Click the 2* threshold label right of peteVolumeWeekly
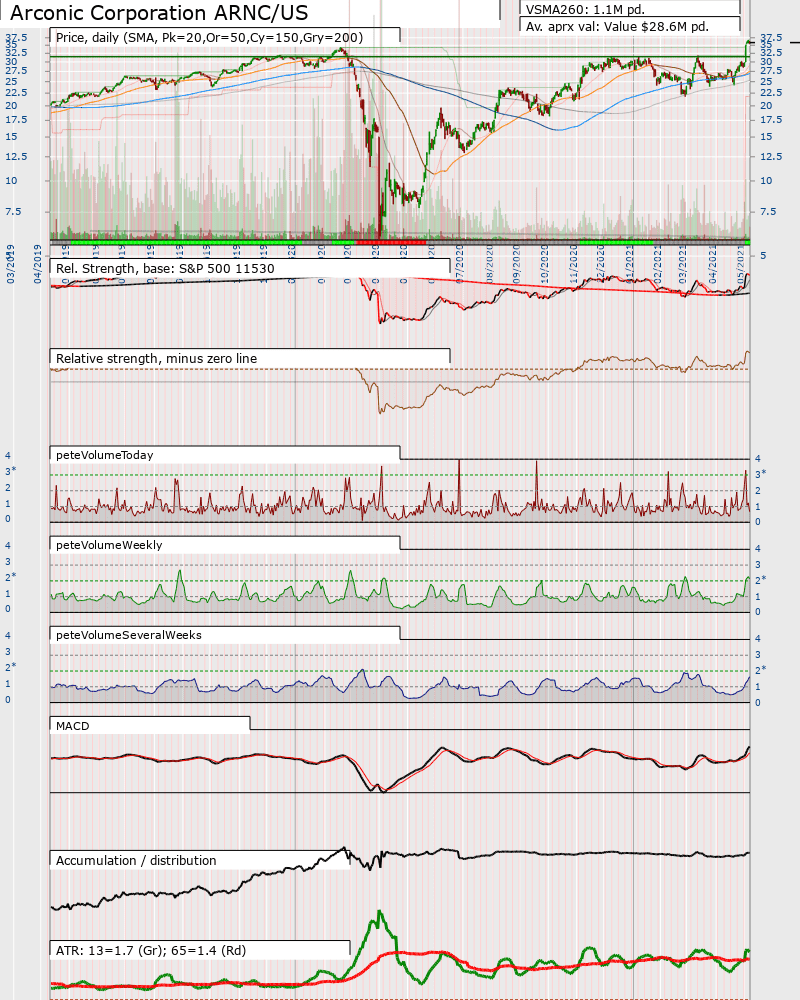 point(761,580)
